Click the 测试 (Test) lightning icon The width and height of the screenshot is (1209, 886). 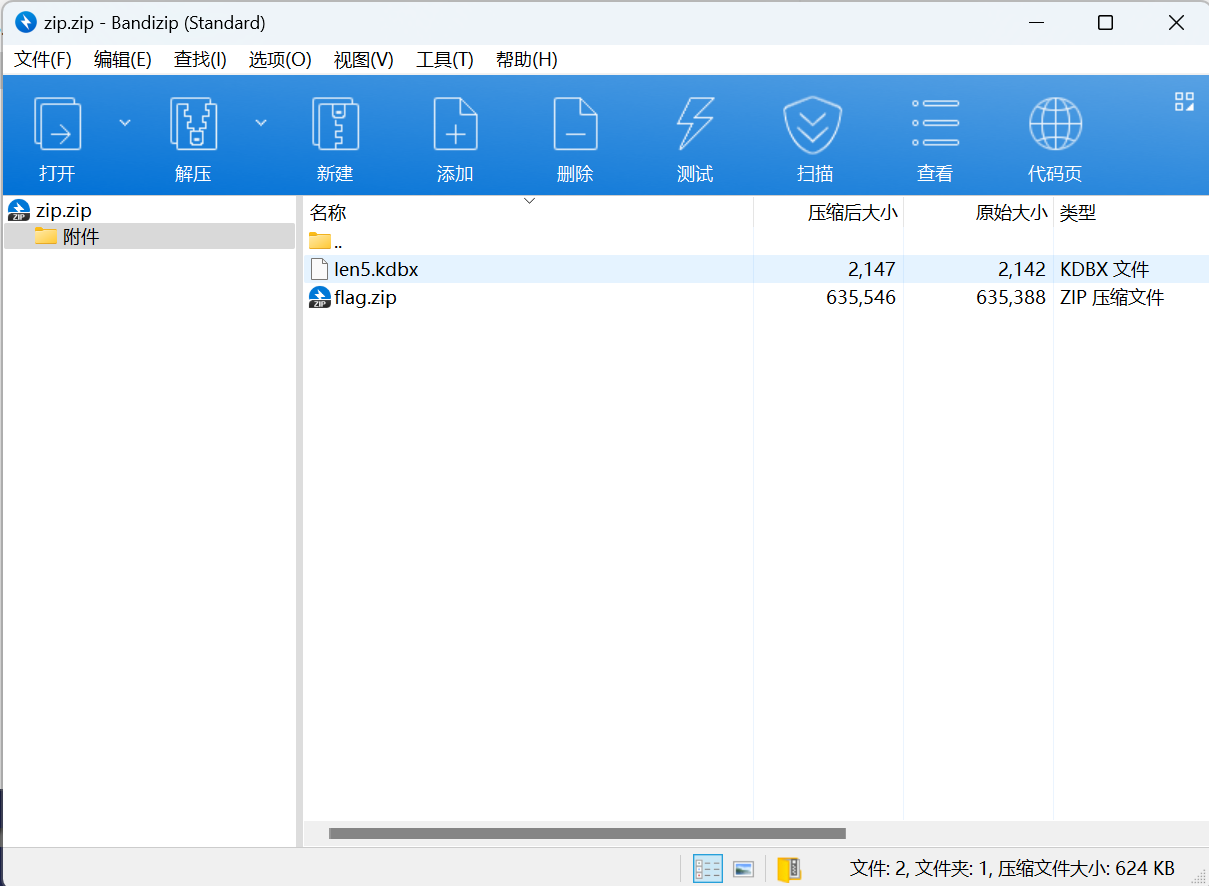pos(695,125)
